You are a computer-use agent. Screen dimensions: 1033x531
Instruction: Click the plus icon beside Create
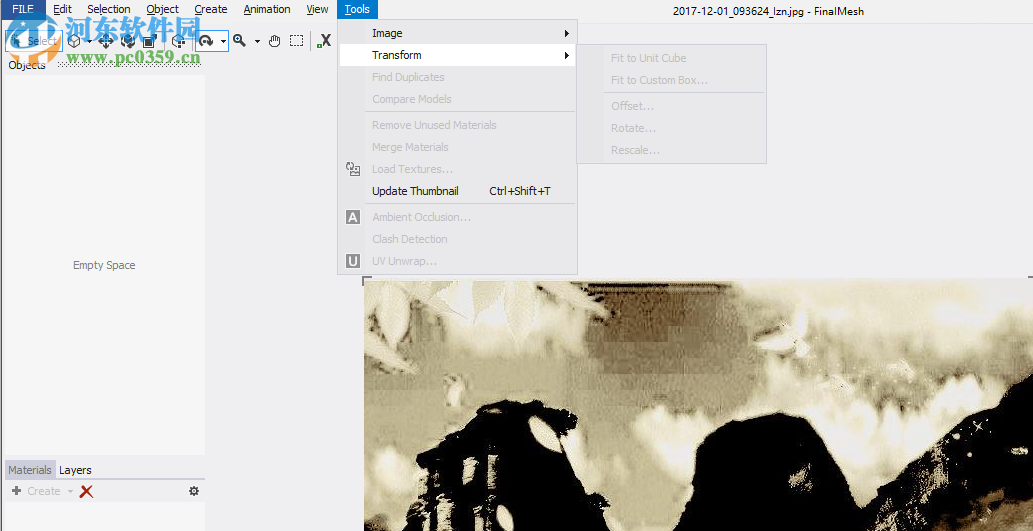(16, 491)
